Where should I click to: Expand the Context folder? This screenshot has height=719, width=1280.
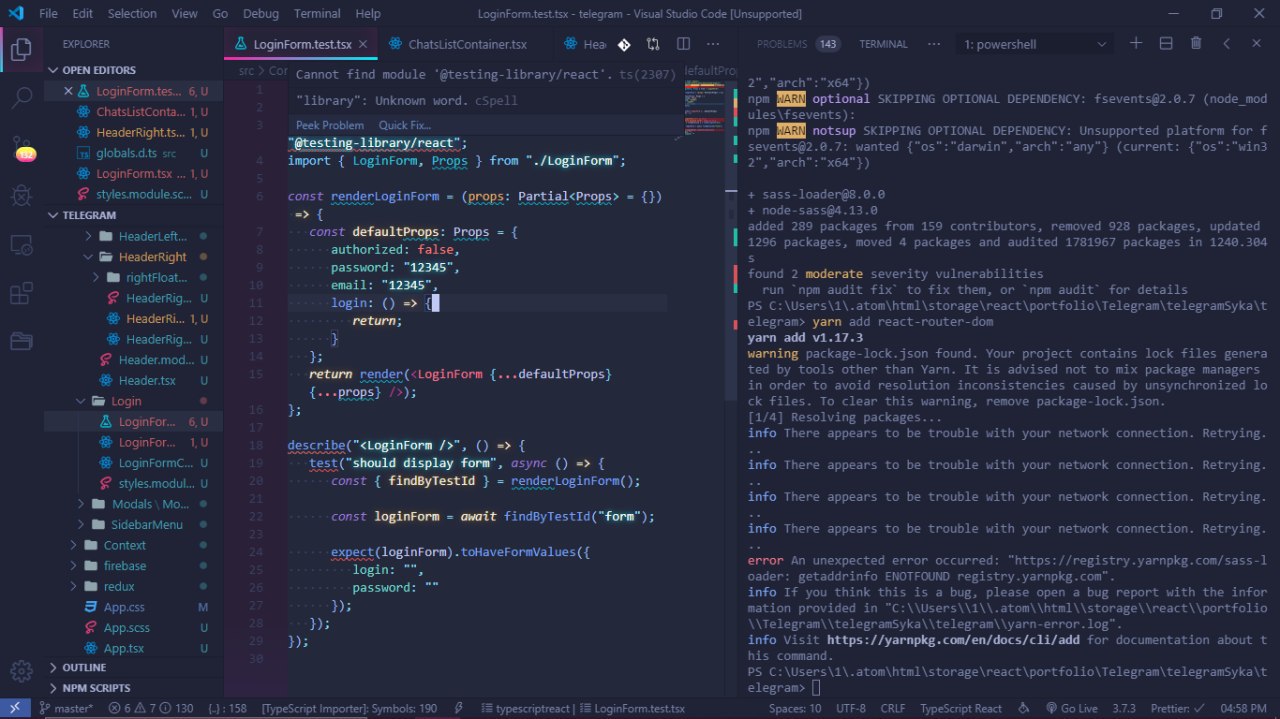[133, 545]
